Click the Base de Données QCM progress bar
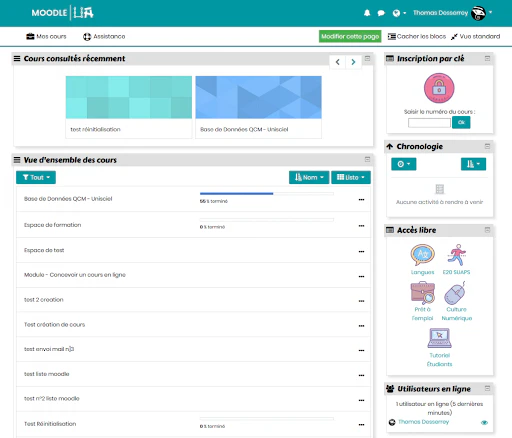The width and height of the screenshot is (512, 438). coord(266,193)
